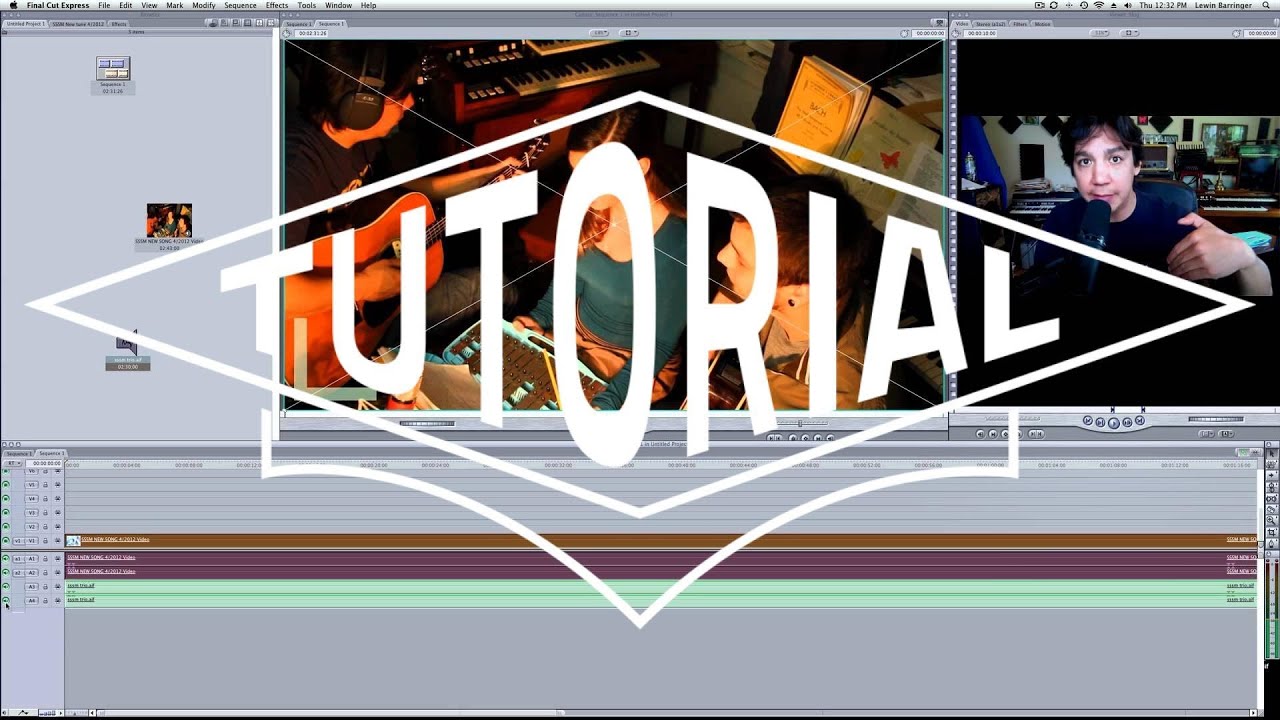Toggle visibility of track V2
Viewport: 1280px width, 720px height.
coord(5,527)
